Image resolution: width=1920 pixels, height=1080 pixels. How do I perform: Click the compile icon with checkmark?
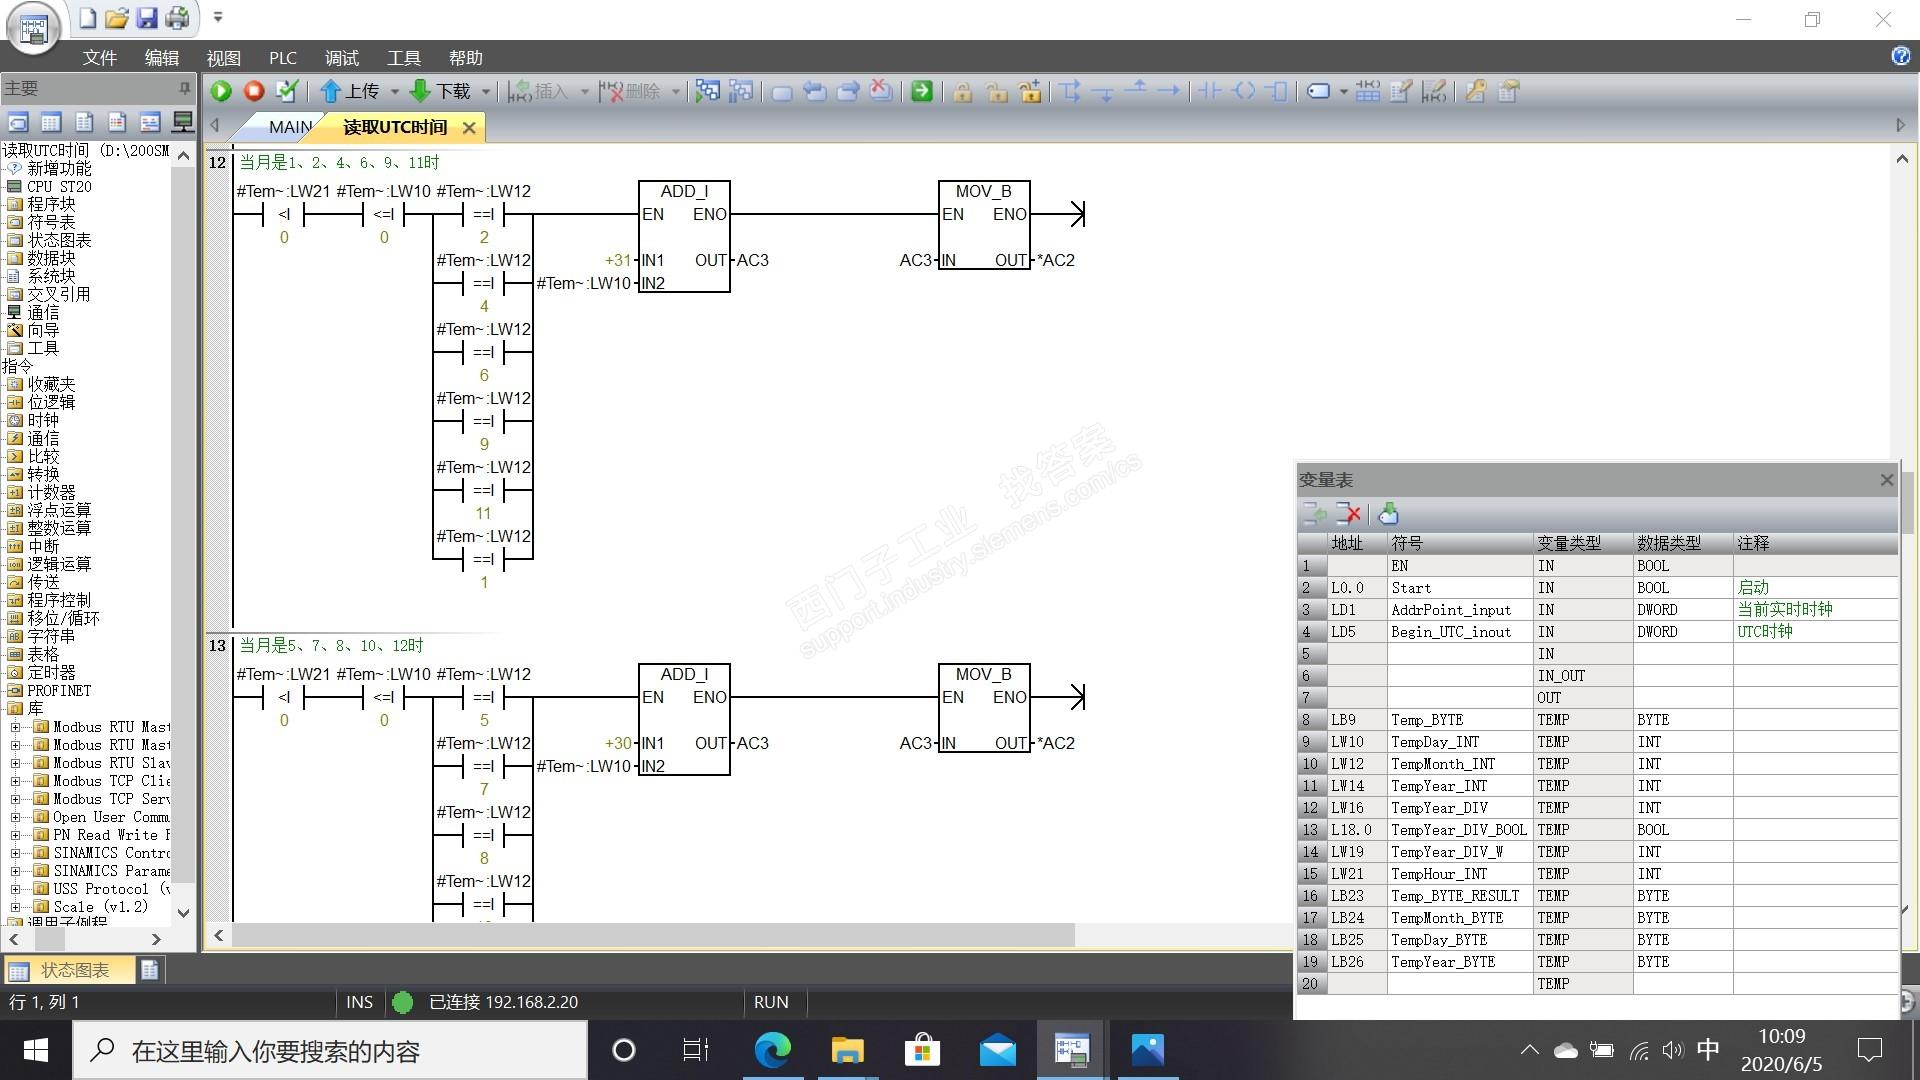[x=287, y=91]
